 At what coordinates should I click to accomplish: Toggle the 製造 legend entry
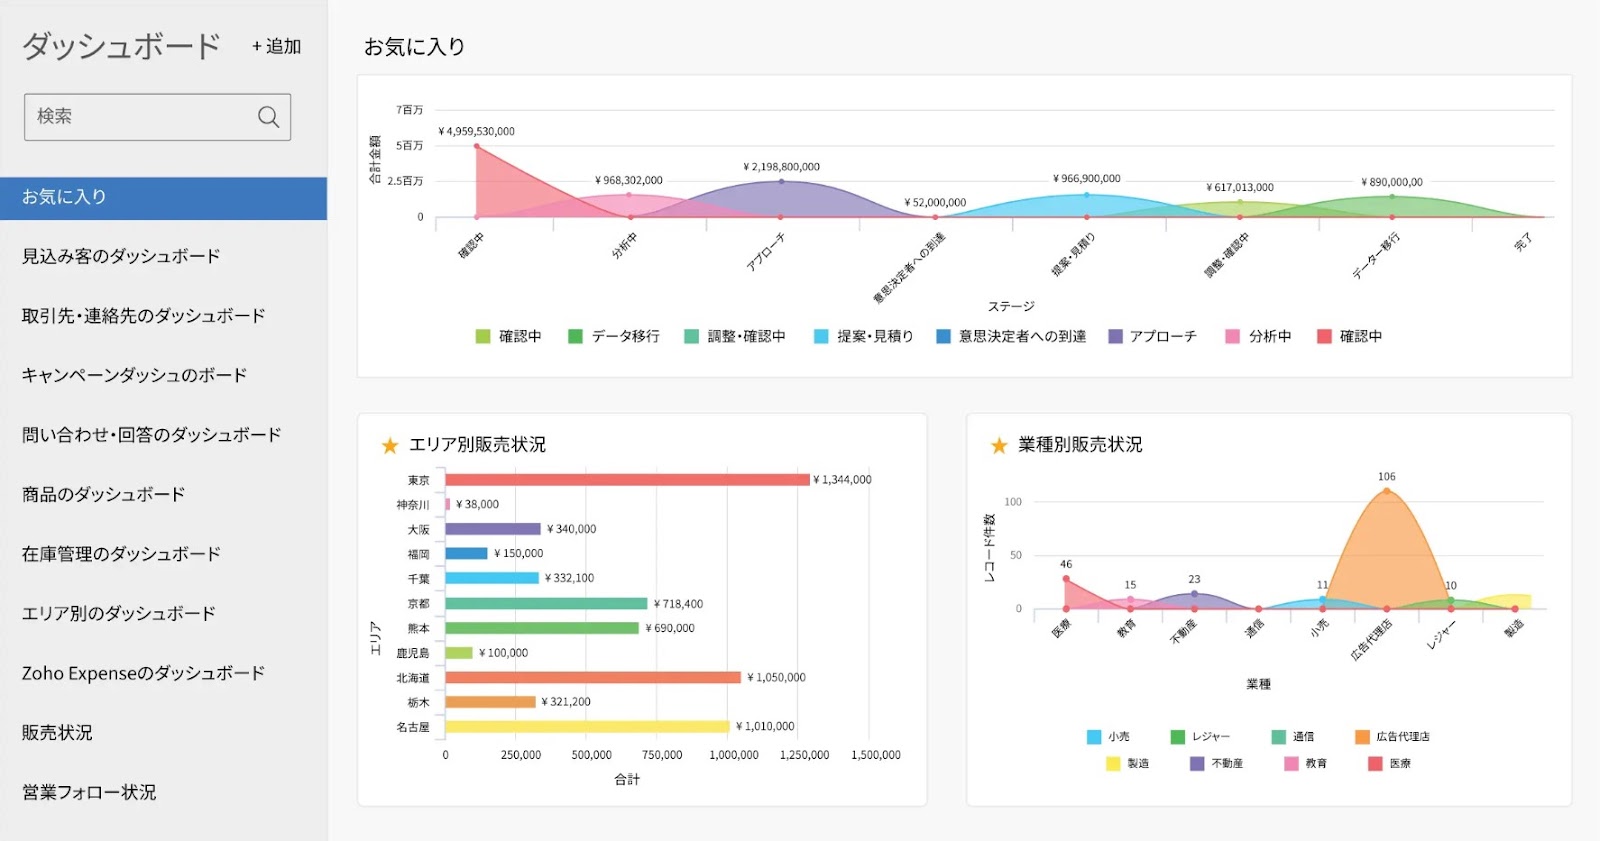[x=1128, y=764]
